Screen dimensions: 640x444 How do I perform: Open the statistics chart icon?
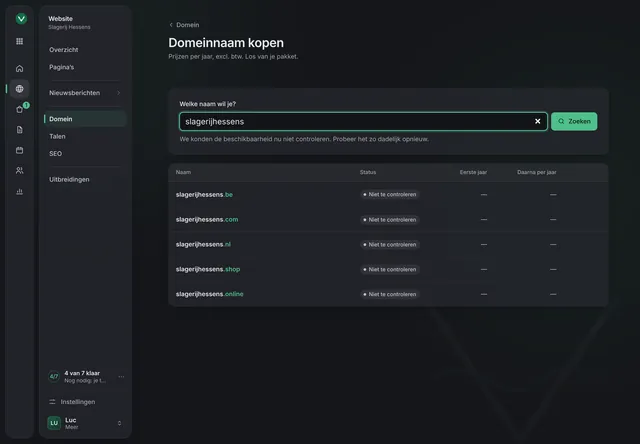click(19, 191)
